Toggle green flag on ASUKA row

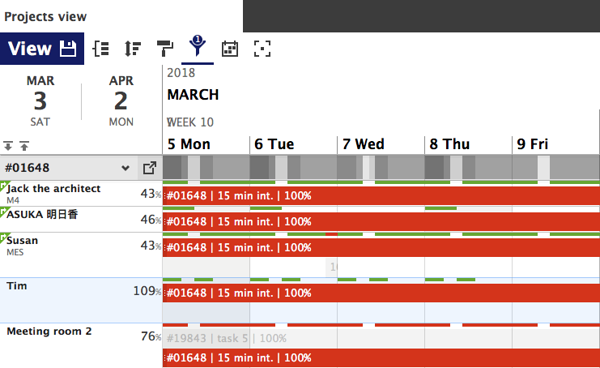pyautogui.click(x=4, y=211)
